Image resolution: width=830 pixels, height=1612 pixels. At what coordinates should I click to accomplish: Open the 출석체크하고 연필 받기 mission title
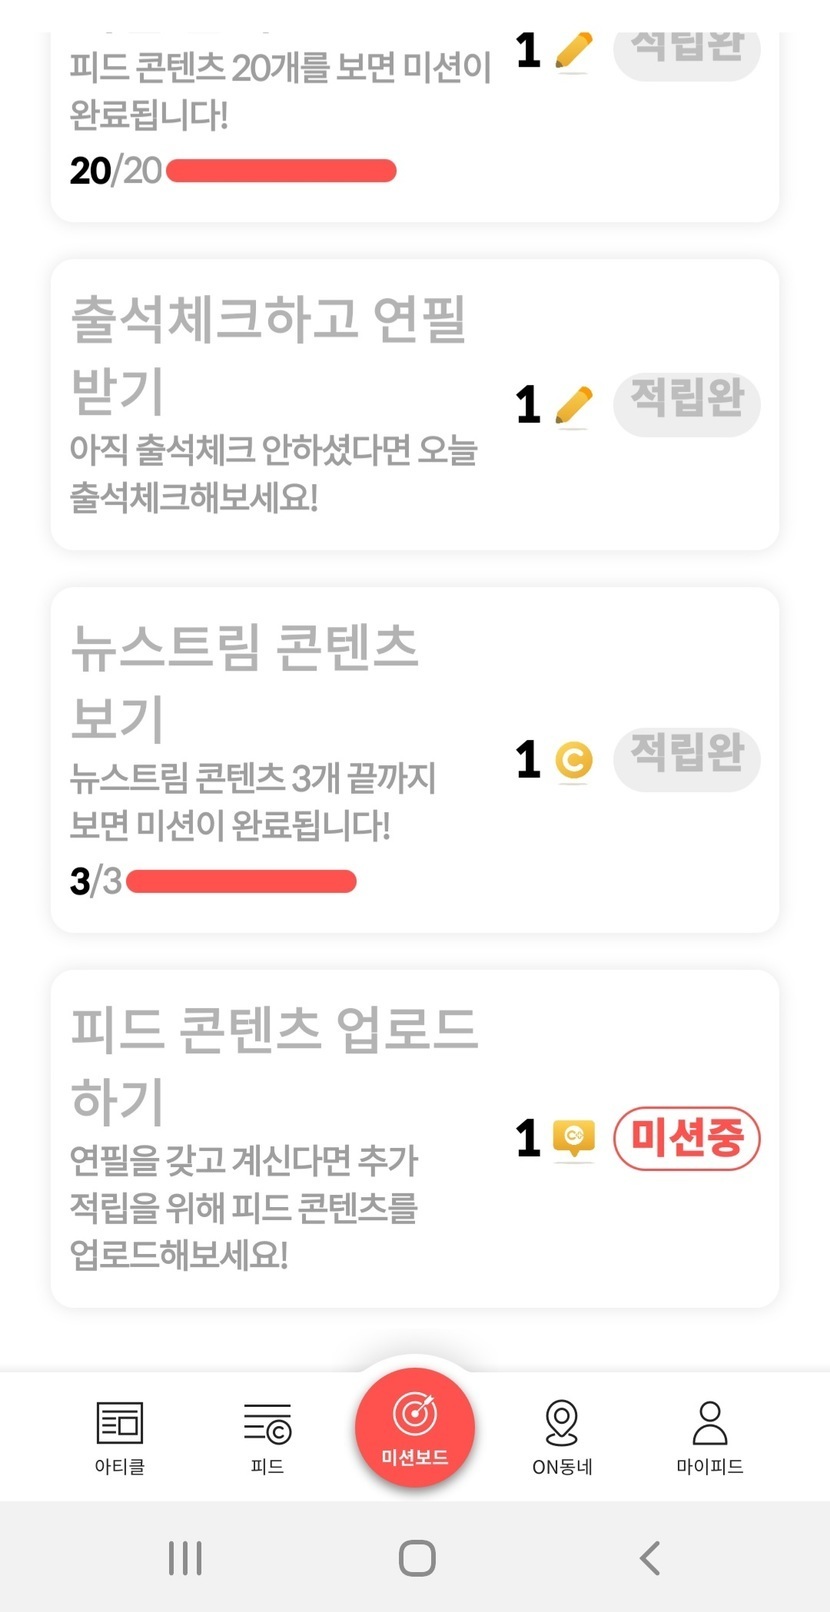268,354
